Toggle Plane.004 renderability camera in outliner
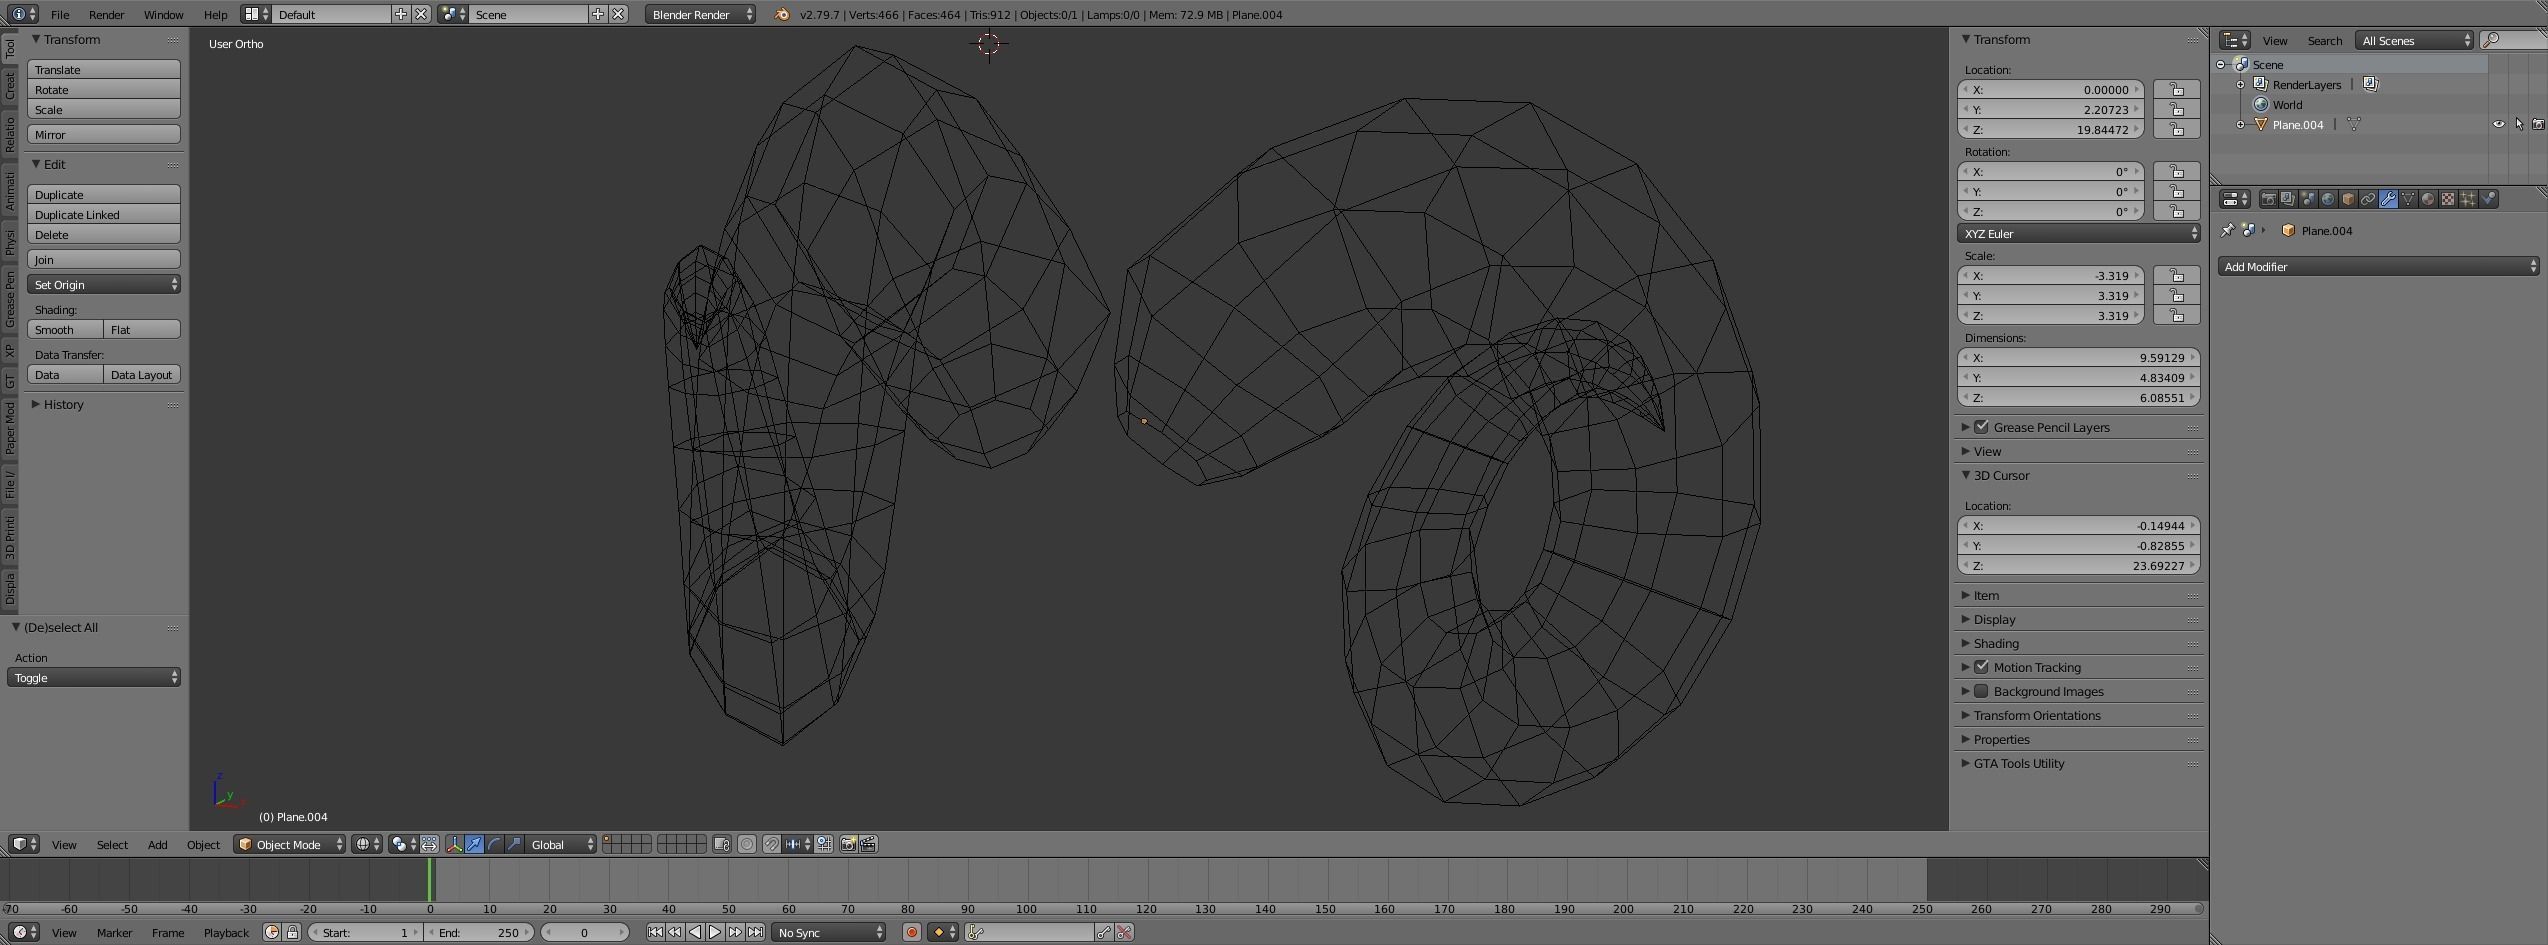 [2538, 125]
